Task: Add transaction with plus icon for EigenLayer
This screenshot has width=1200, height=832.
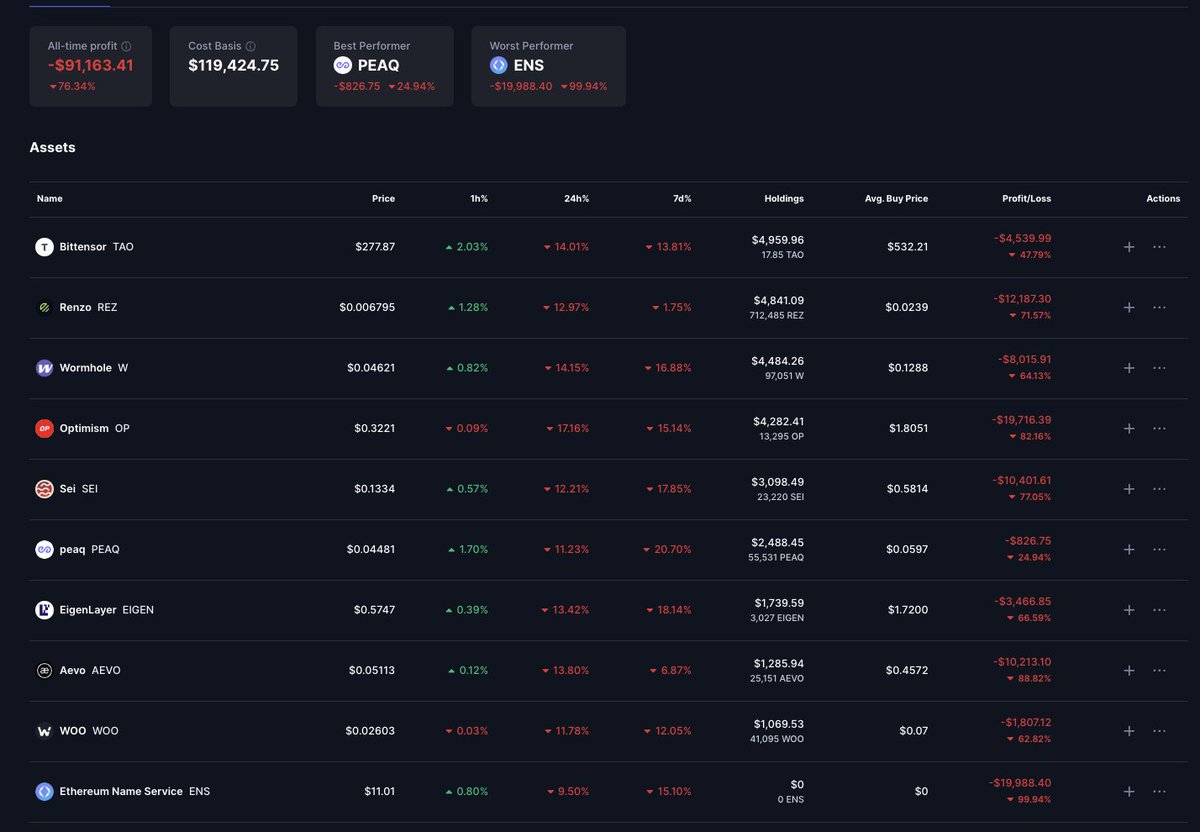Action: click(1129, 610)
